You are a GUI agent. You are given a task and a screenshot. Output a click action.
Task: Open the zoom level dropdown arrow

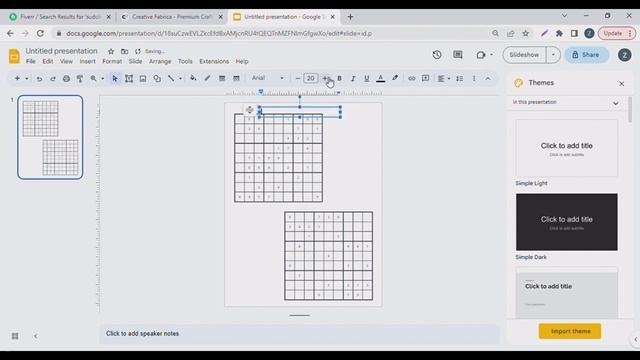pyautogui.click(x=102, y=78)
